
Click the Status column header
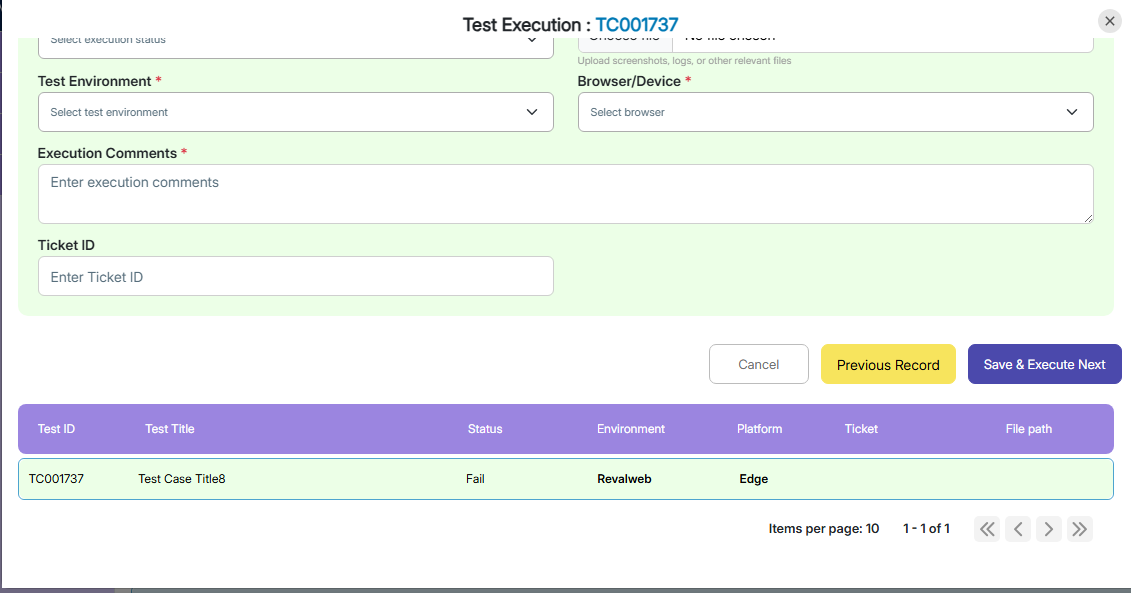pyautogui.click(x=485, y=429)
